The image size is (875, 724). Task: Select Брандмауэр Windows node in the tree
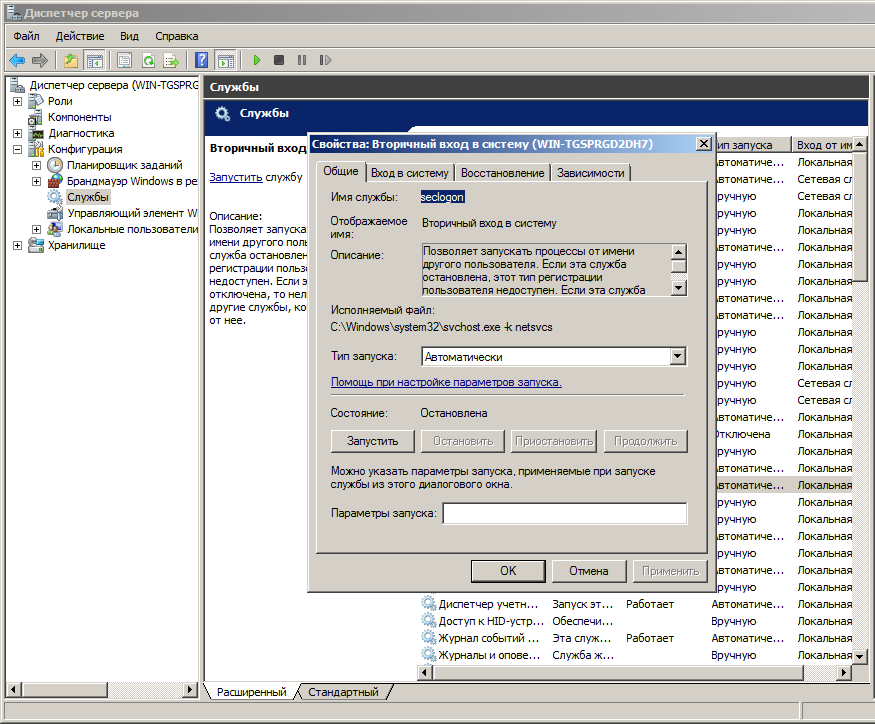click(x=131, y=181)
